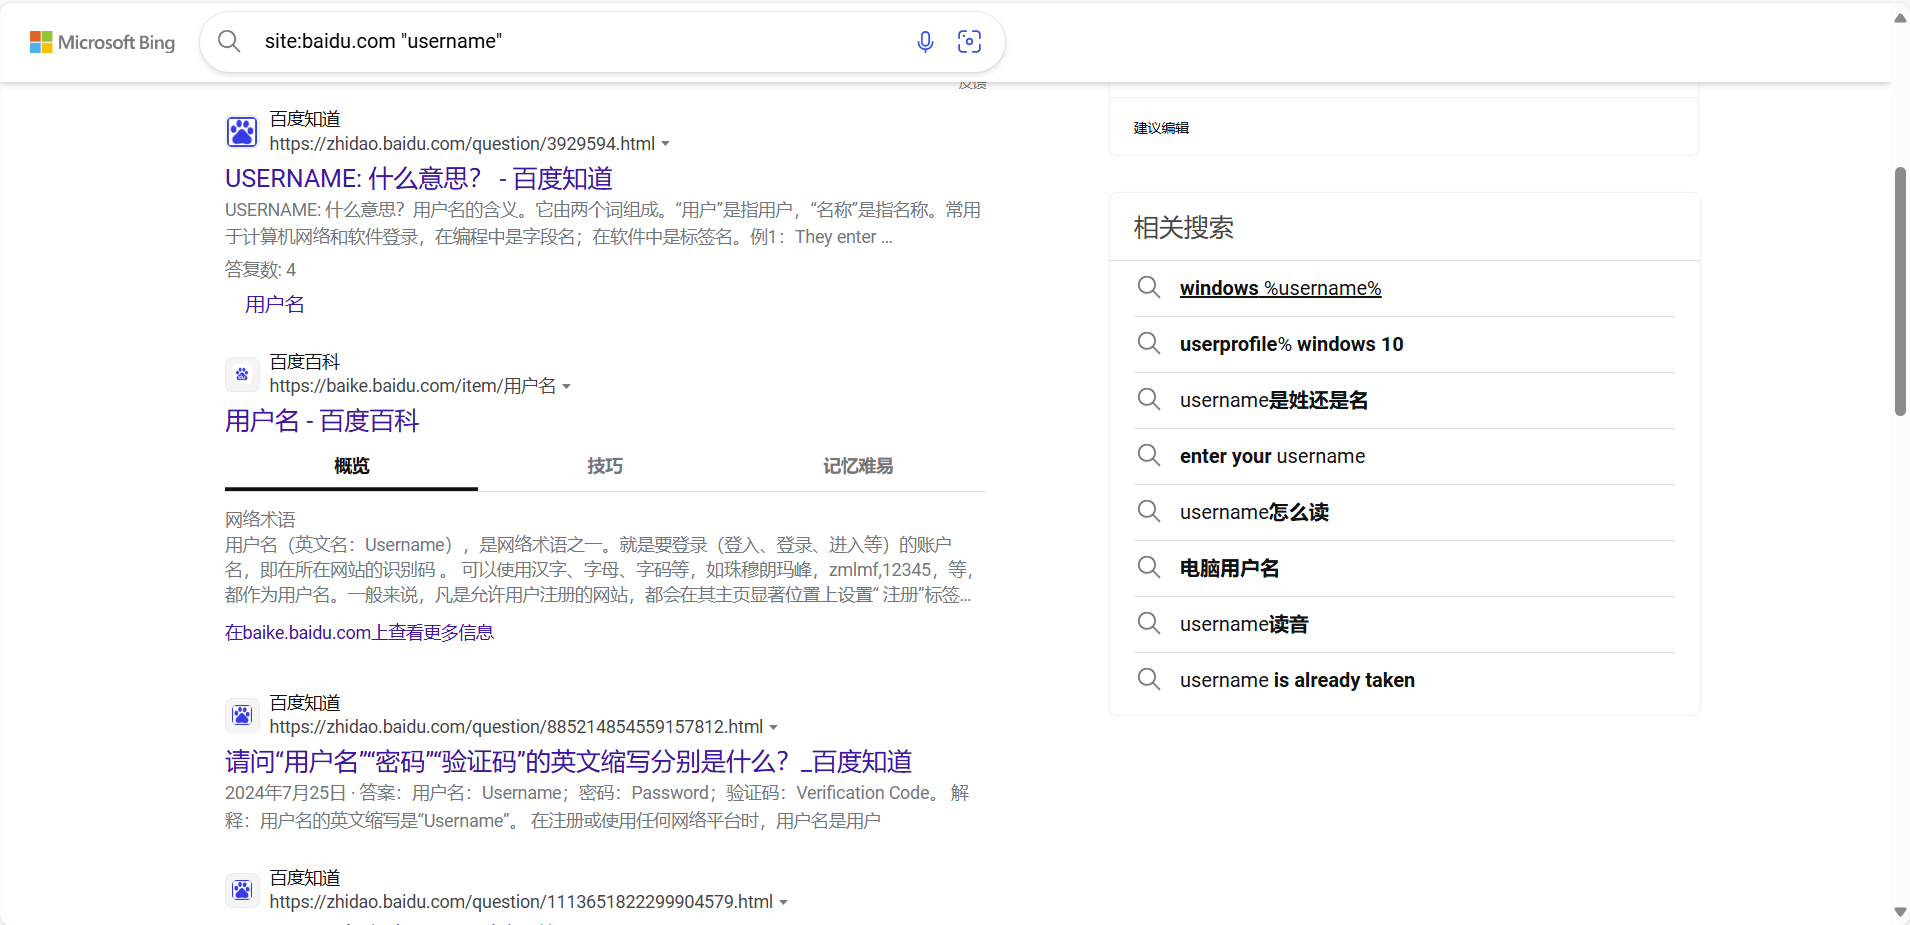The height and width of the screenshot is (925, 1910).
Task: Search related query username怎么读
Action: click(x=1254, y=512)
